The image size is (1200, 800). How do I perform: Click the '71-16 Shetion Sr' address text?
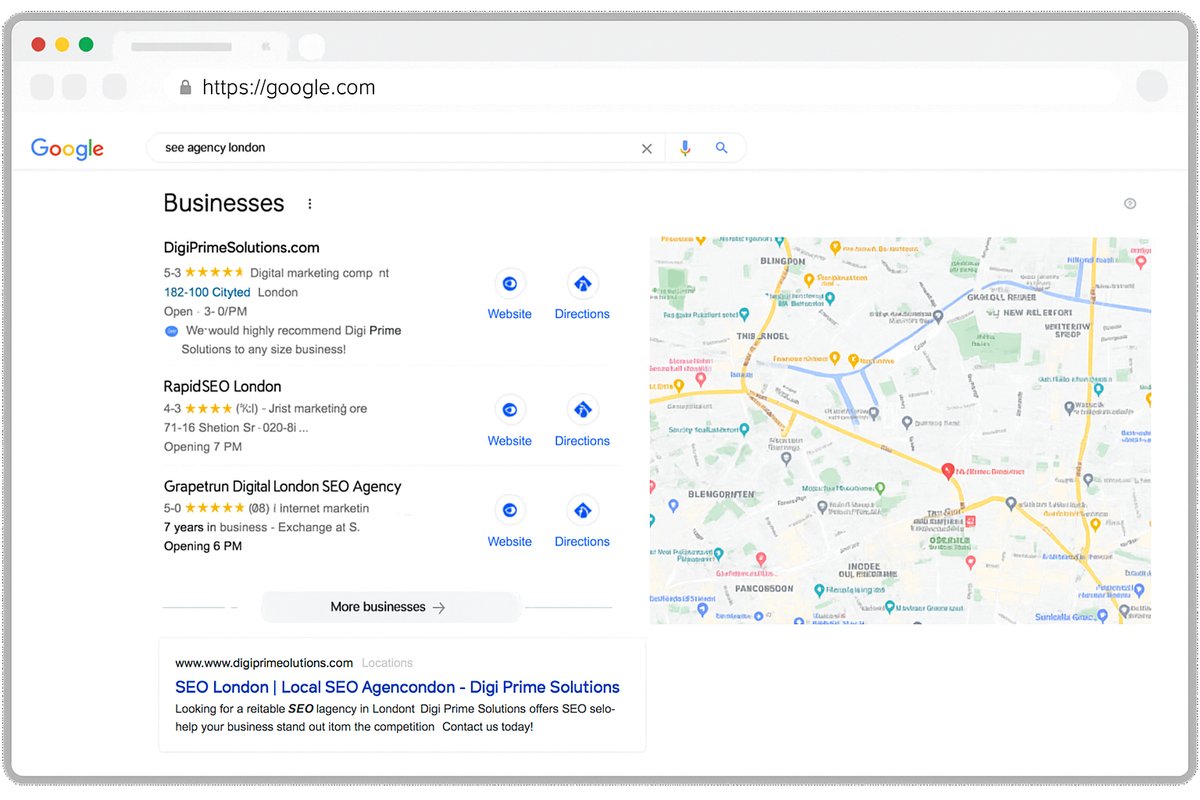[x=208, y=427]
